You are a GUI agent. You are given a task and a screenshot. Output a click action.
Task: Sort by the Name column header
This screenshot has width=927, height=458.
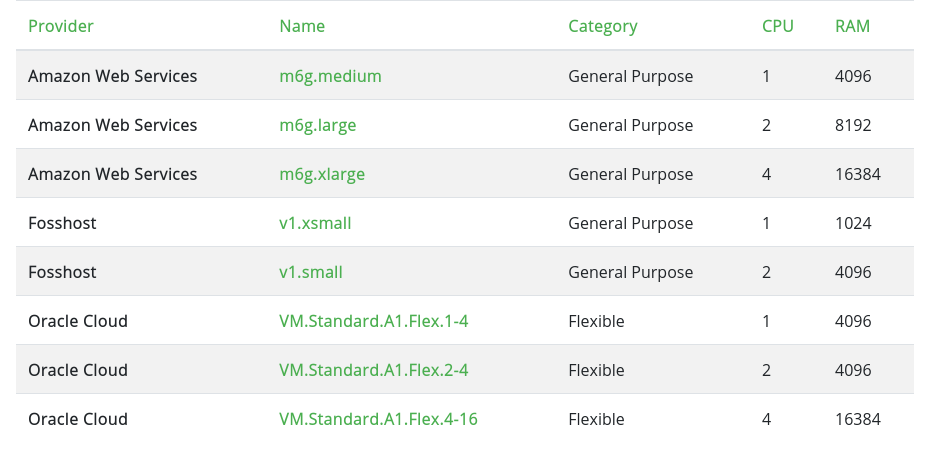pos(302,26)
